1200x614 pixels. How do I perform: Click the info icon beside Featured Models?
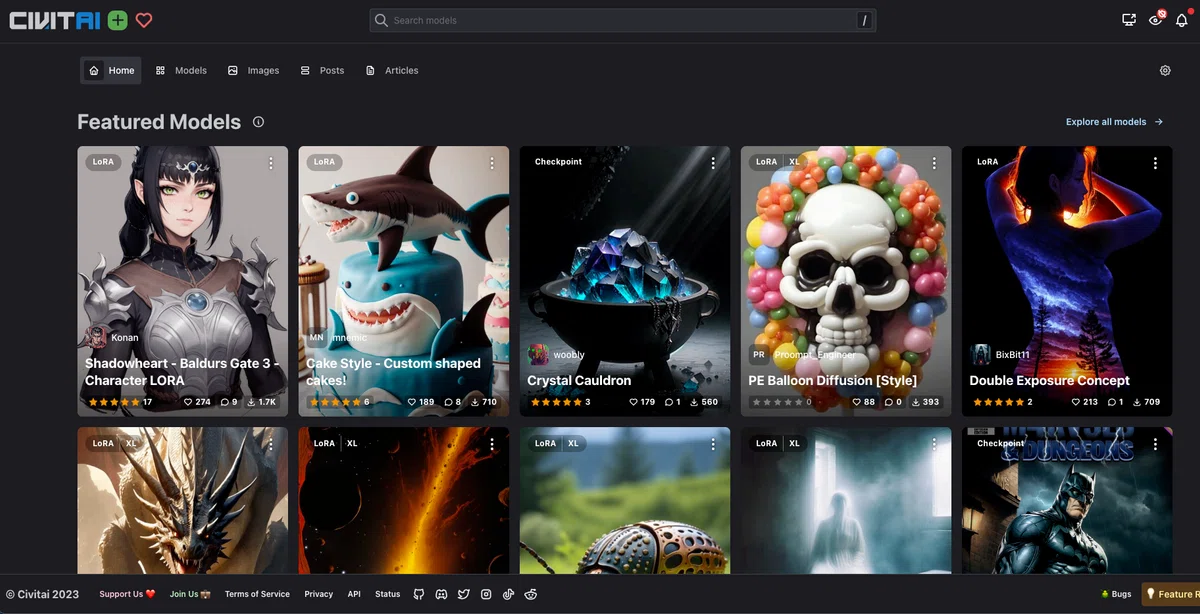(x=258, y=122)
